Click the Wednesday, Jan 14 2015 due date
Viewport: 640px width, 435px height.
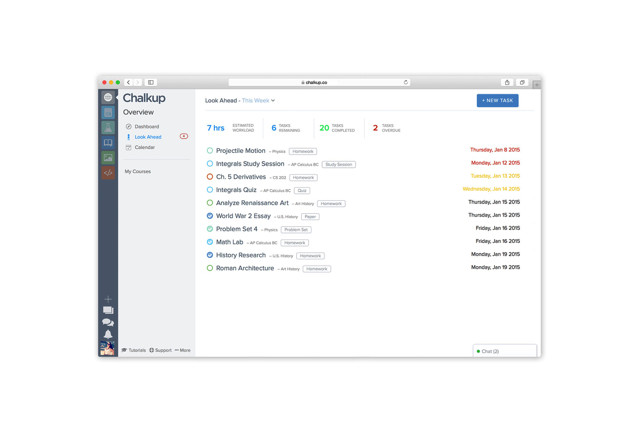pos(491,189)
